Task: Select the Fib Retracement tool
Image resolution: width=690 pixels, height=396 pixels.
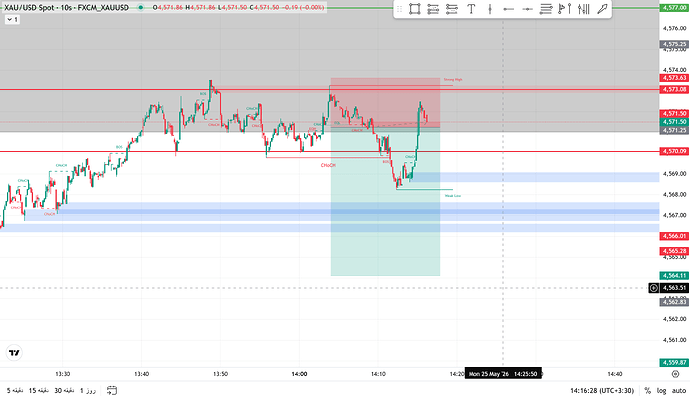Action: click(546, 9)
